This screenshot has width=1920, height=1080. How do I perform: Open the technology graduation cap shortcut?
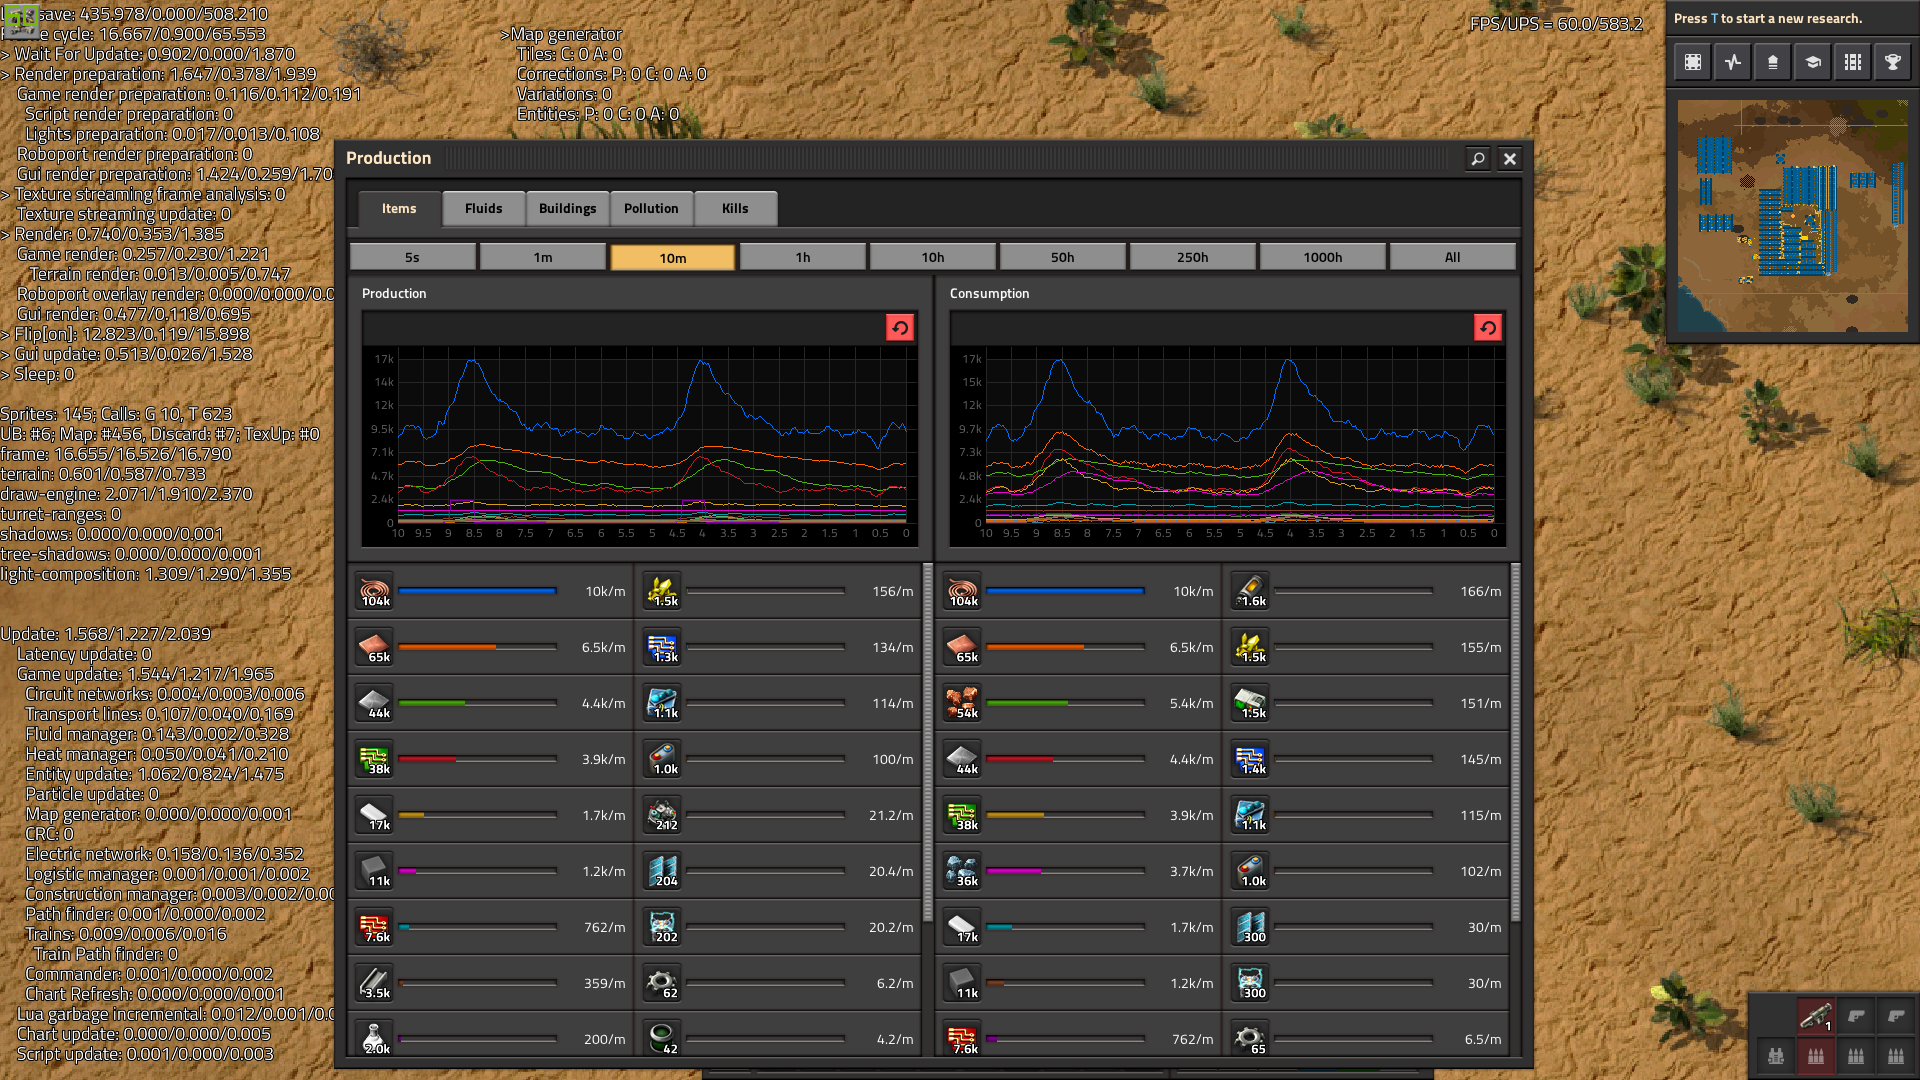point(1813,62)
